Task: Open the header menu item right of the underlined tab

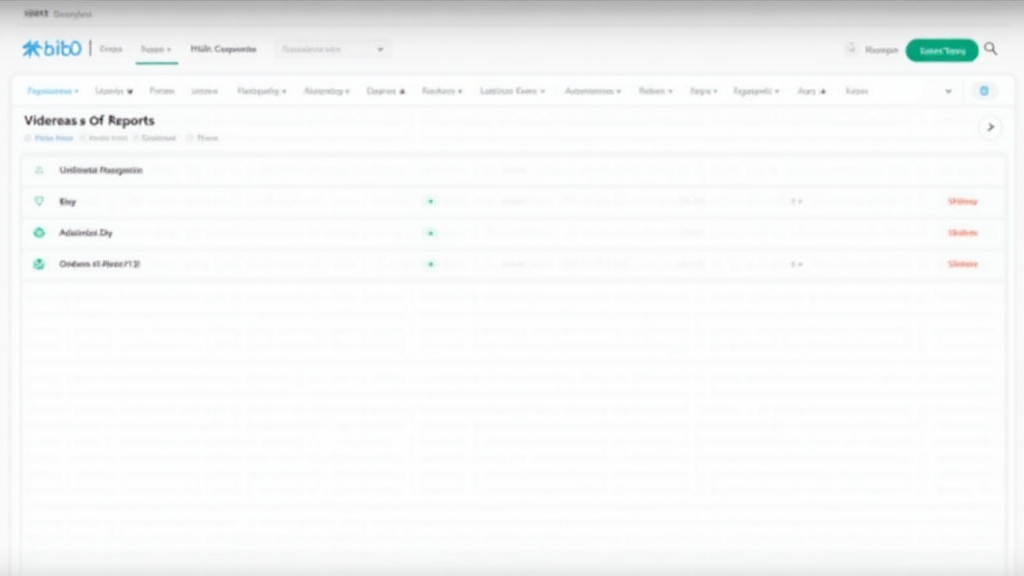Action: [x=223, y=49]
